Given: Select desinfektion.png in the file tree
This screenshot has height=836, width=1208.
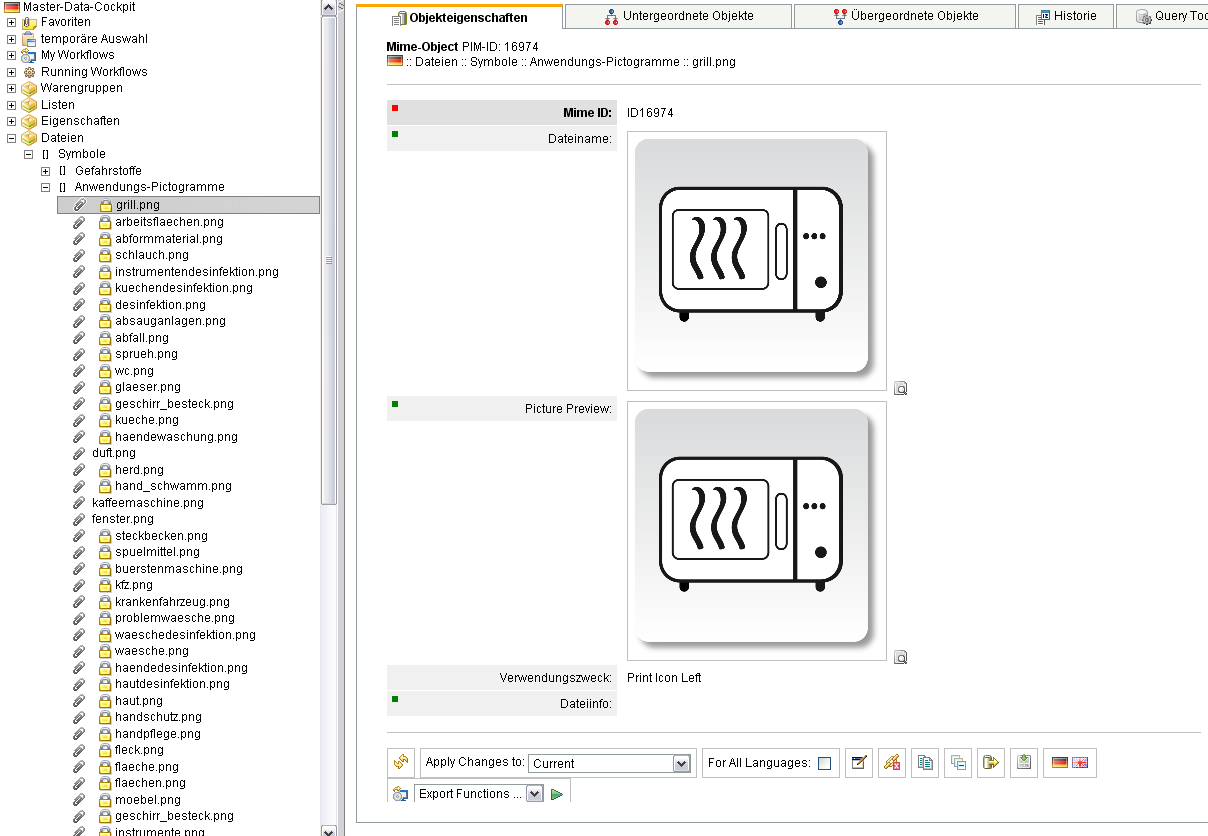Looking at the screenshot, I should pos(160,305).
